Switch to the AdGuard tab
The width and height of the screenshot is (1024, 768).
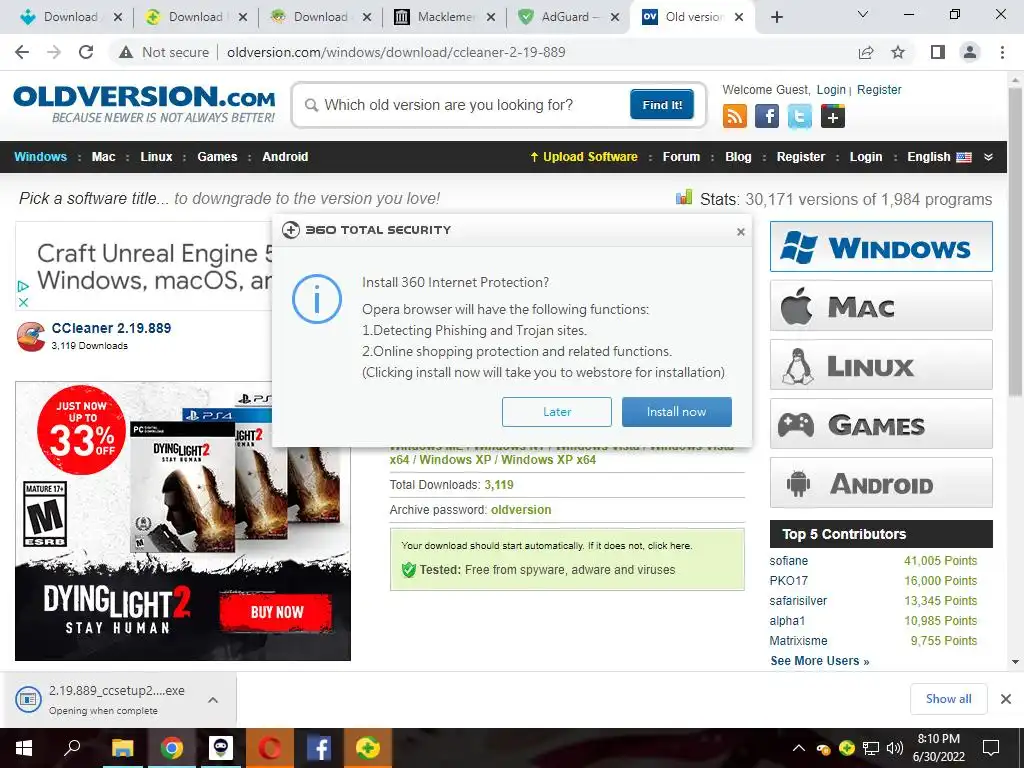570,17
